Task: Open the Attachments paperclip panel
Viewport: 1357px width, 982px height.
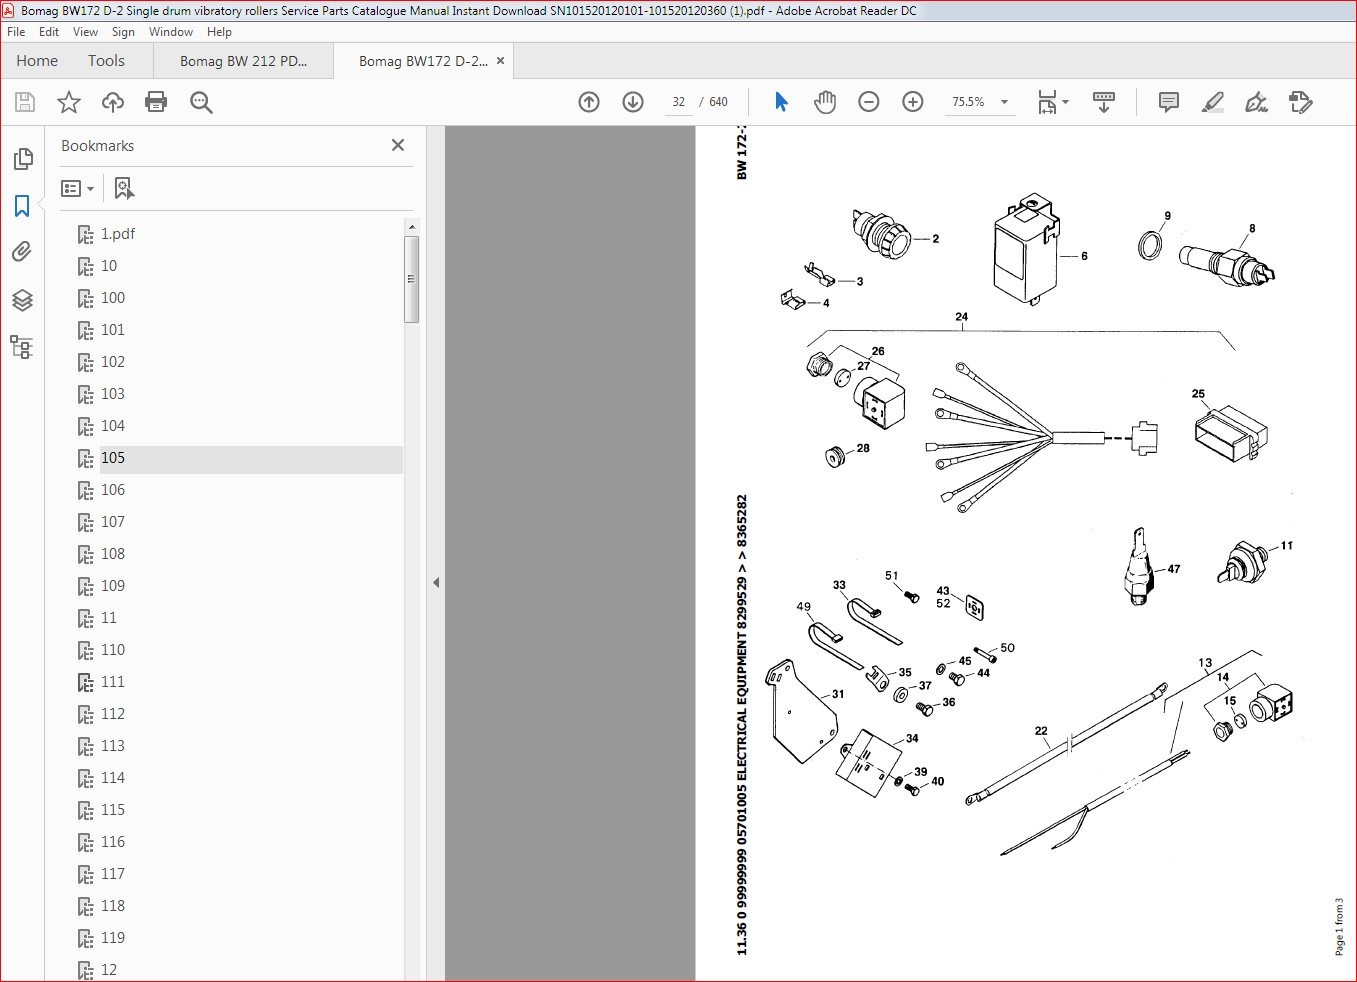Action: (x=22, y=252)
